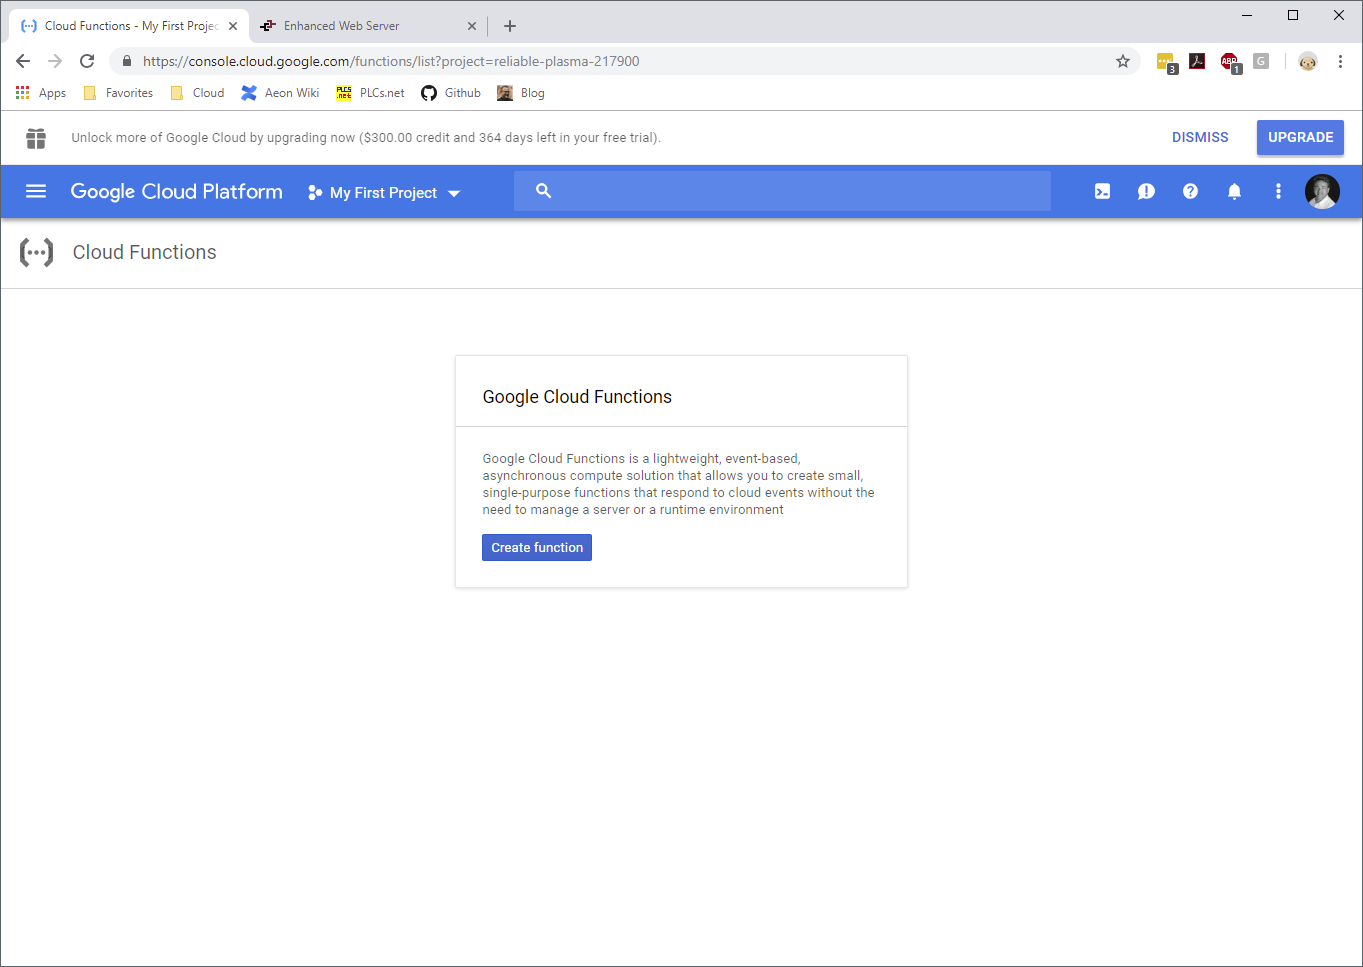Open the Github bookmark
This screenshot has height=967, width=1363.
(x=451, y=93)
